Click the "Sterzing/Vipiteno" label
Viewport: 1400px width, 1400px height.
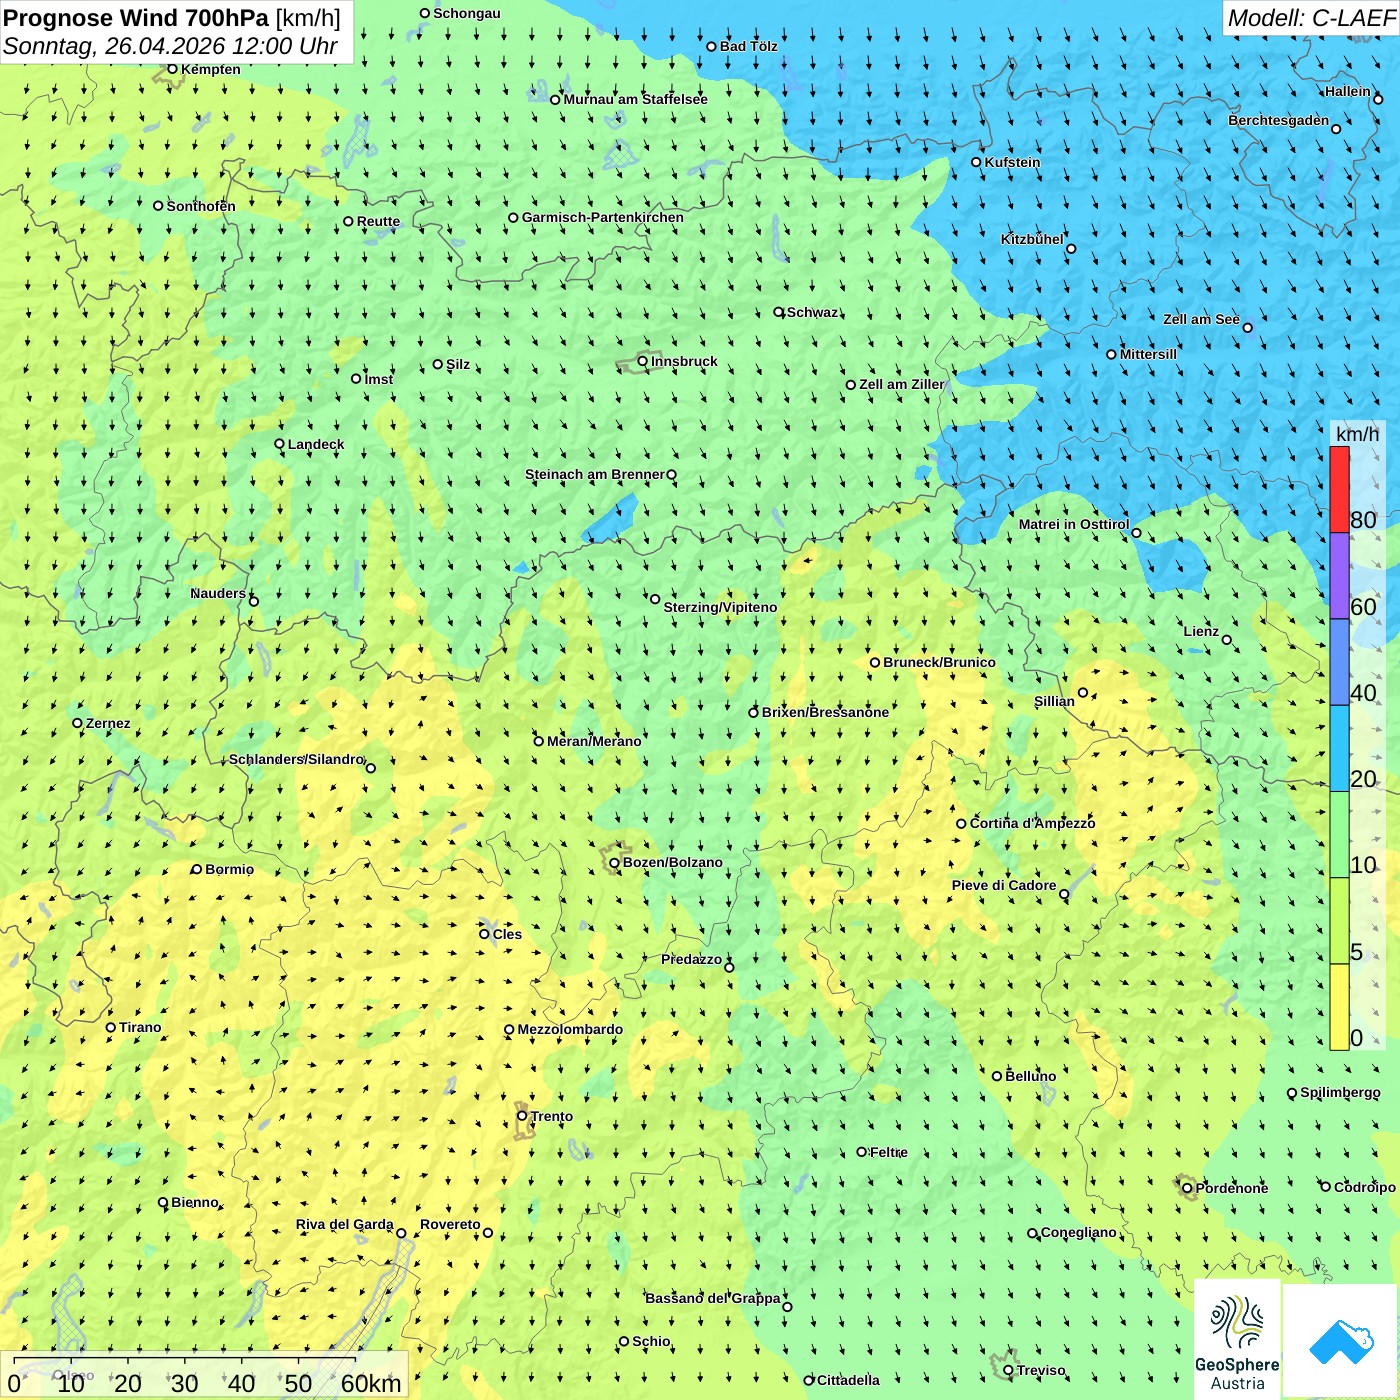(720, 607)
